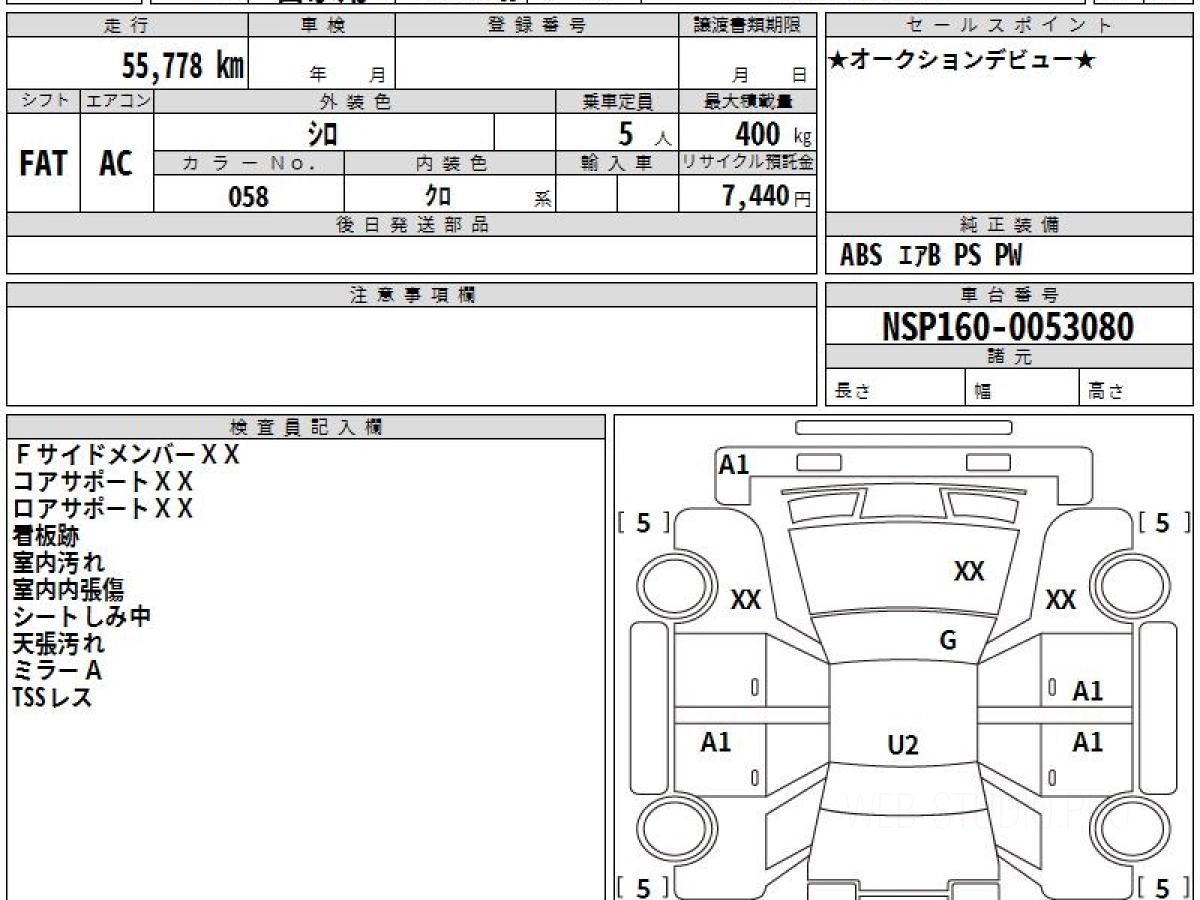This screenshot has width=1200, height=900.
Task: Select the 内装色 header
Action: [450, 164]
